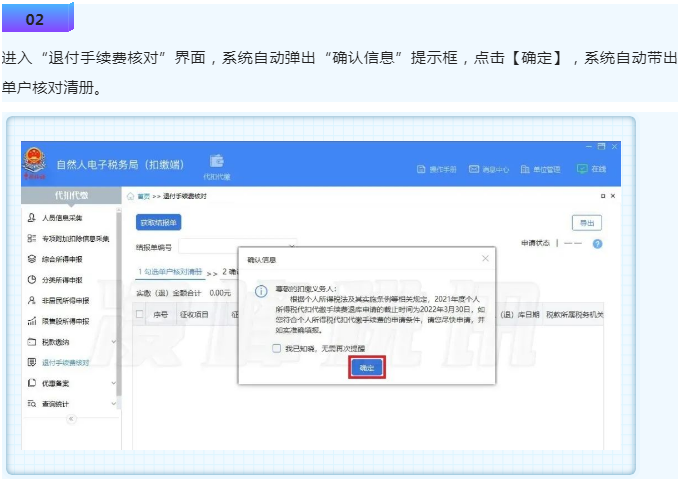Click the 0.00元 total amount value
678x484 pixels.
[x=220, y=293]
